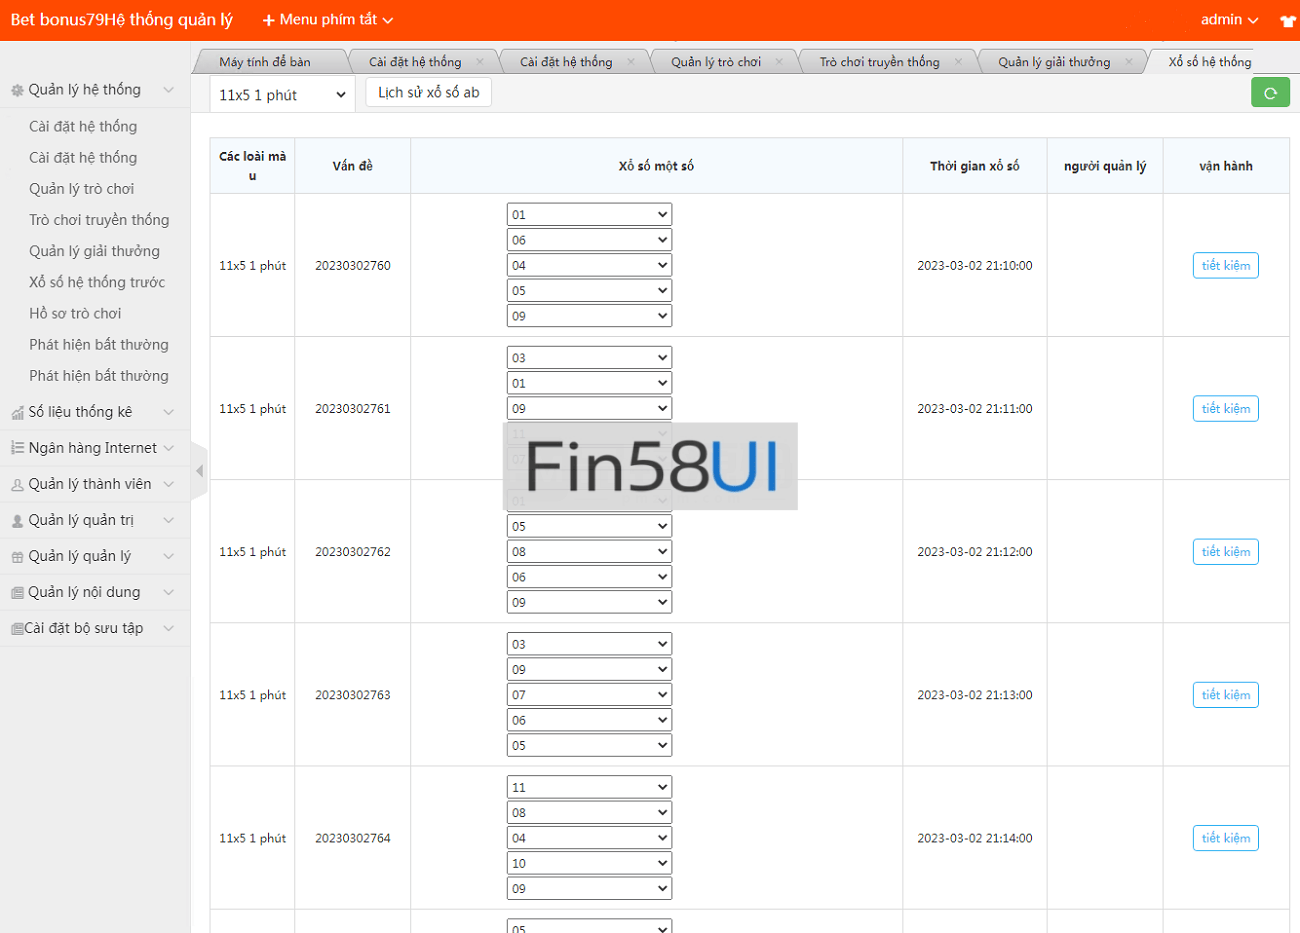Viewport: 1300px width, 933px height.
Task: Close the Quản lý trò chơi tab
Action: click(x=779, y=62)
